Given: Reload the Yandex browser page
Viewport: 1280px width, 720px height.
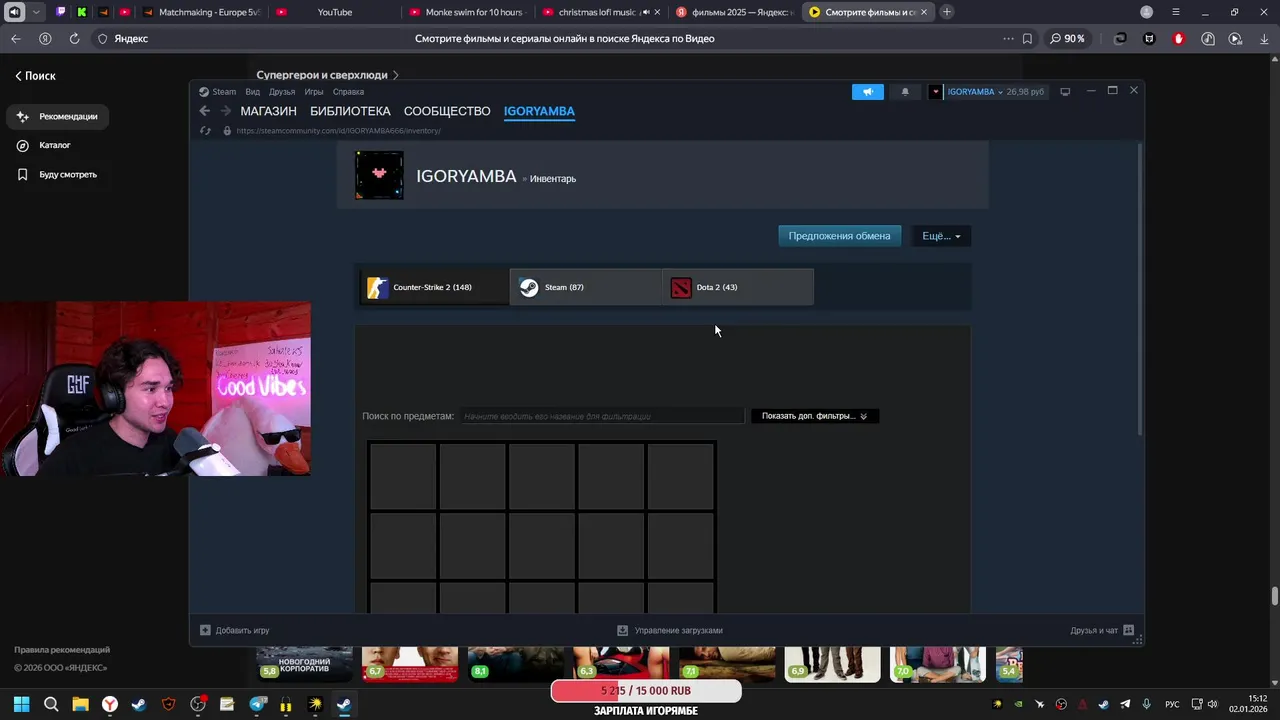Looking at the screenshot, I should 74,39.
